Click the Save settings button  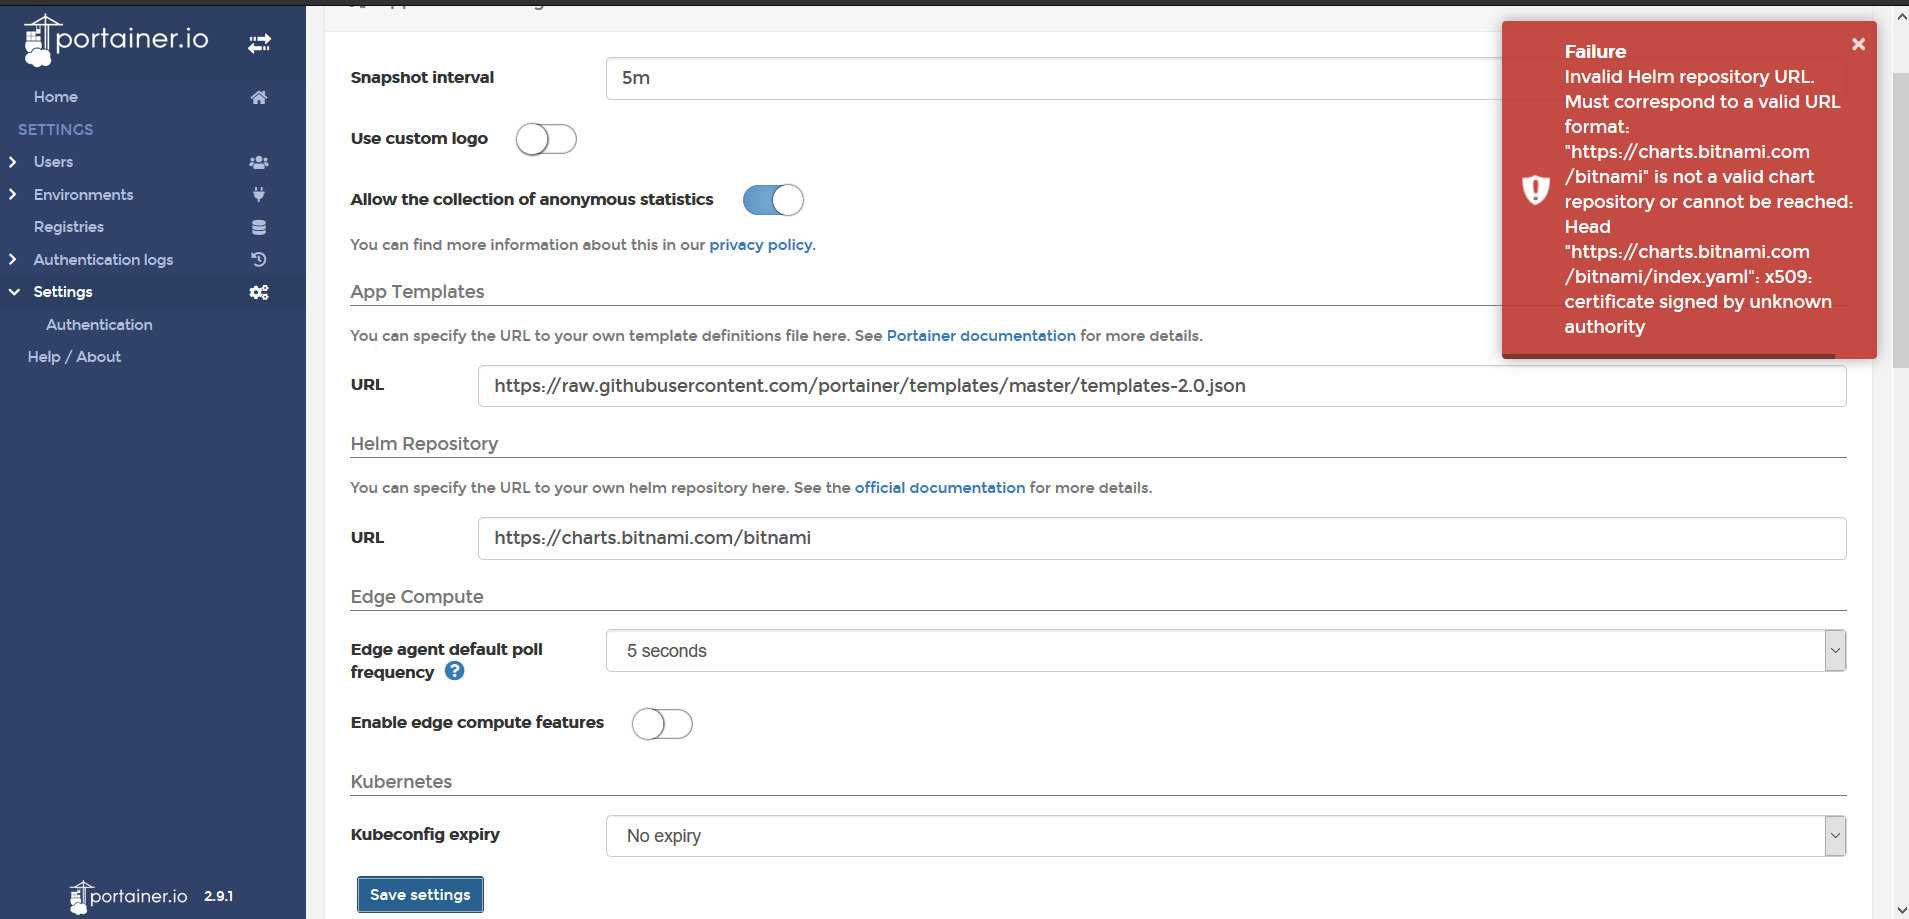point(419,894)
